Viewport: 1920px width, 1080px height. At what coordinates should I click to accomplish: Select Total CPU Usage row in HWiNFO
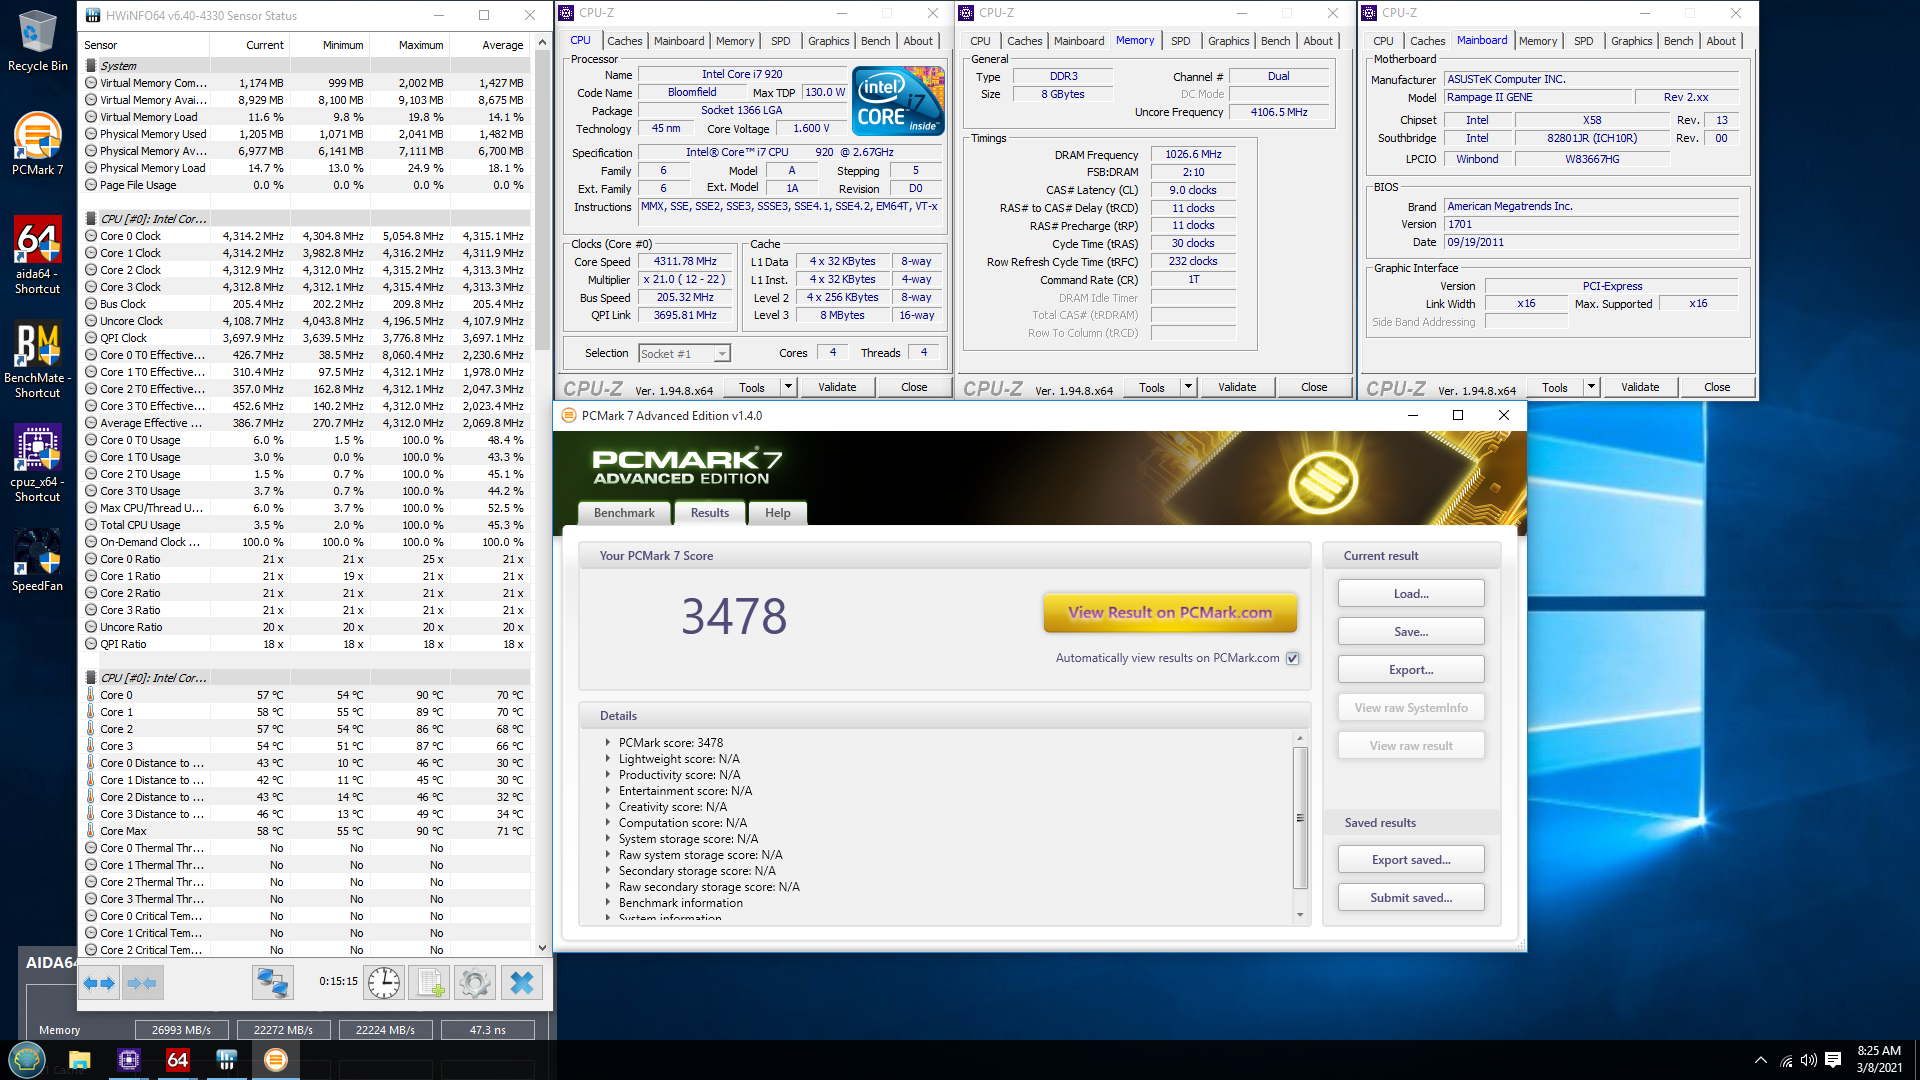(x=305, y=525)
